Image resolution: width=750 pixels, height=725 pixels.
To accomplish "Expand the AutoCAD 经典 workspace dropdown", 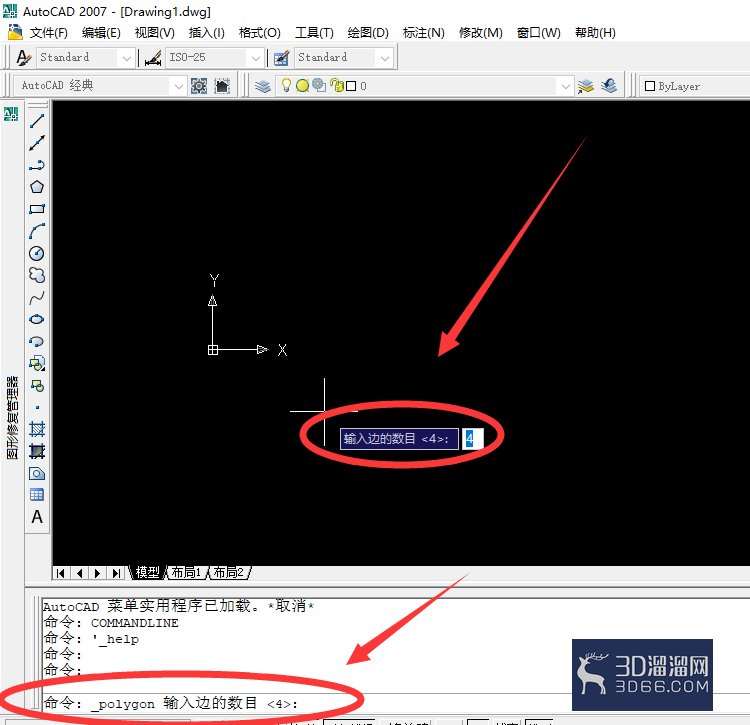I will [178, 87].
